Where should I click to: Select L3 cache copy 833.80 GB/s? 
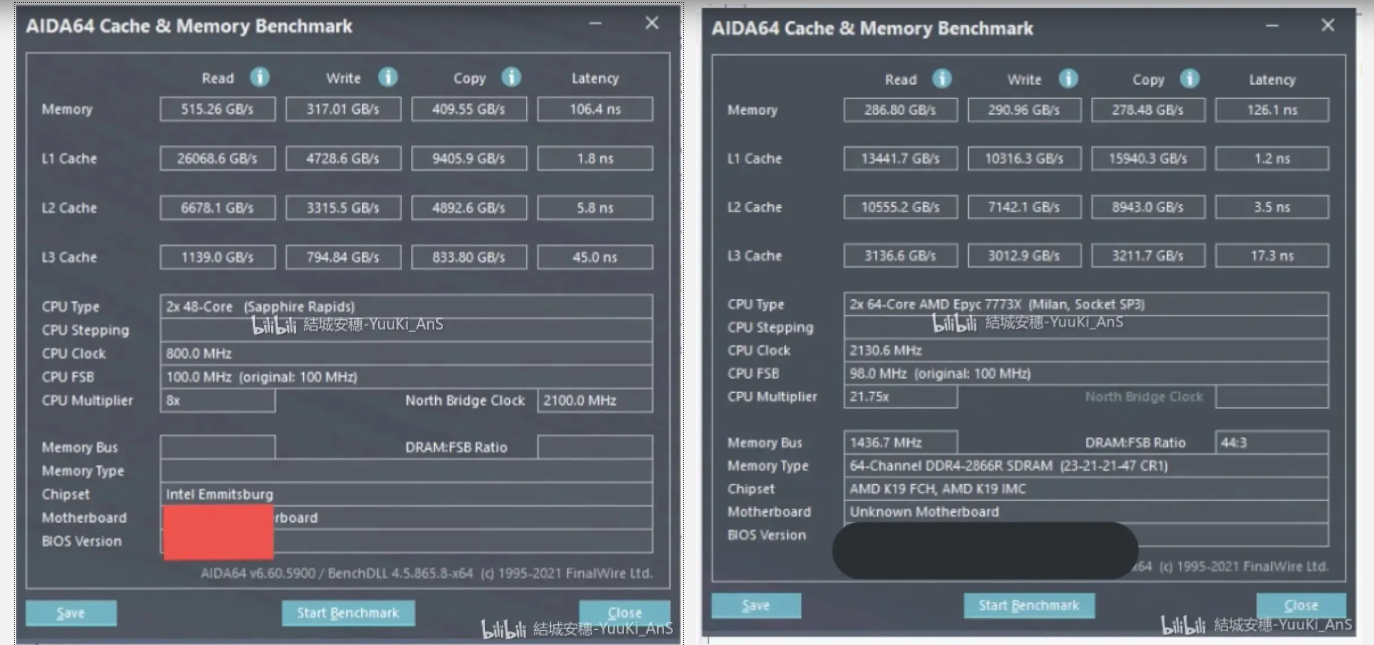point(469,257)
